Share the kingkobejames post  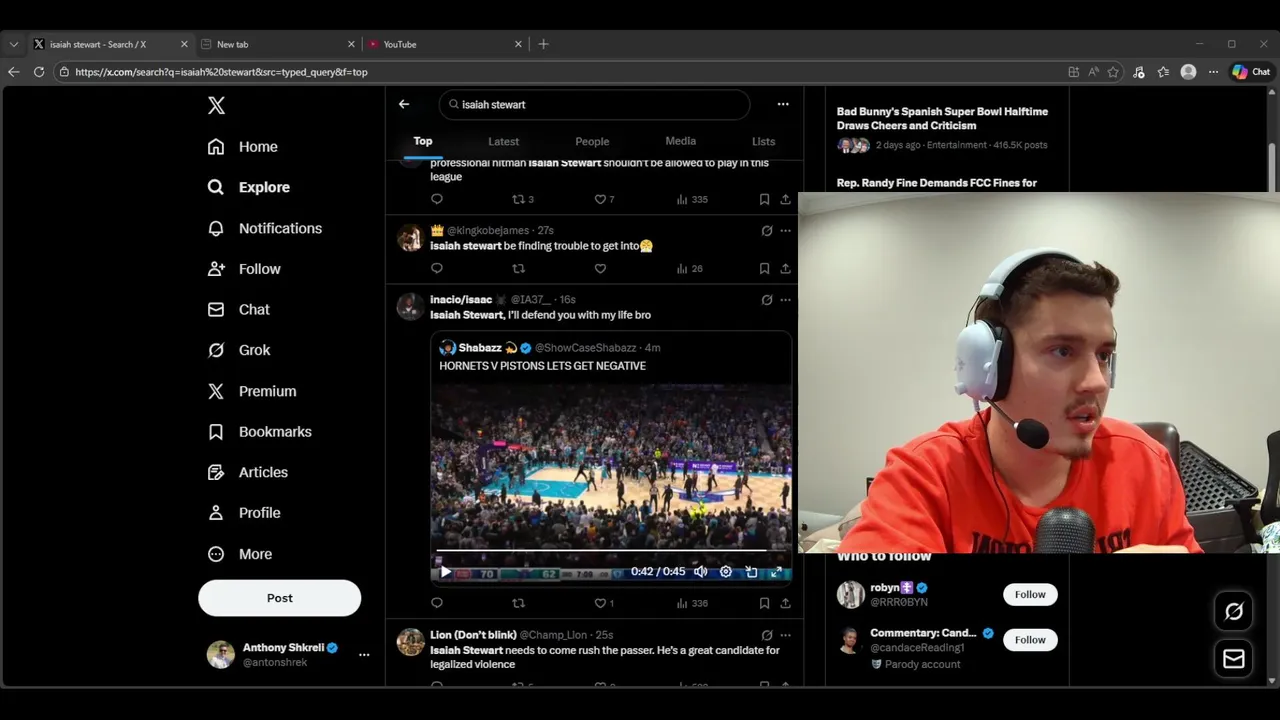[x=786, y=268]
